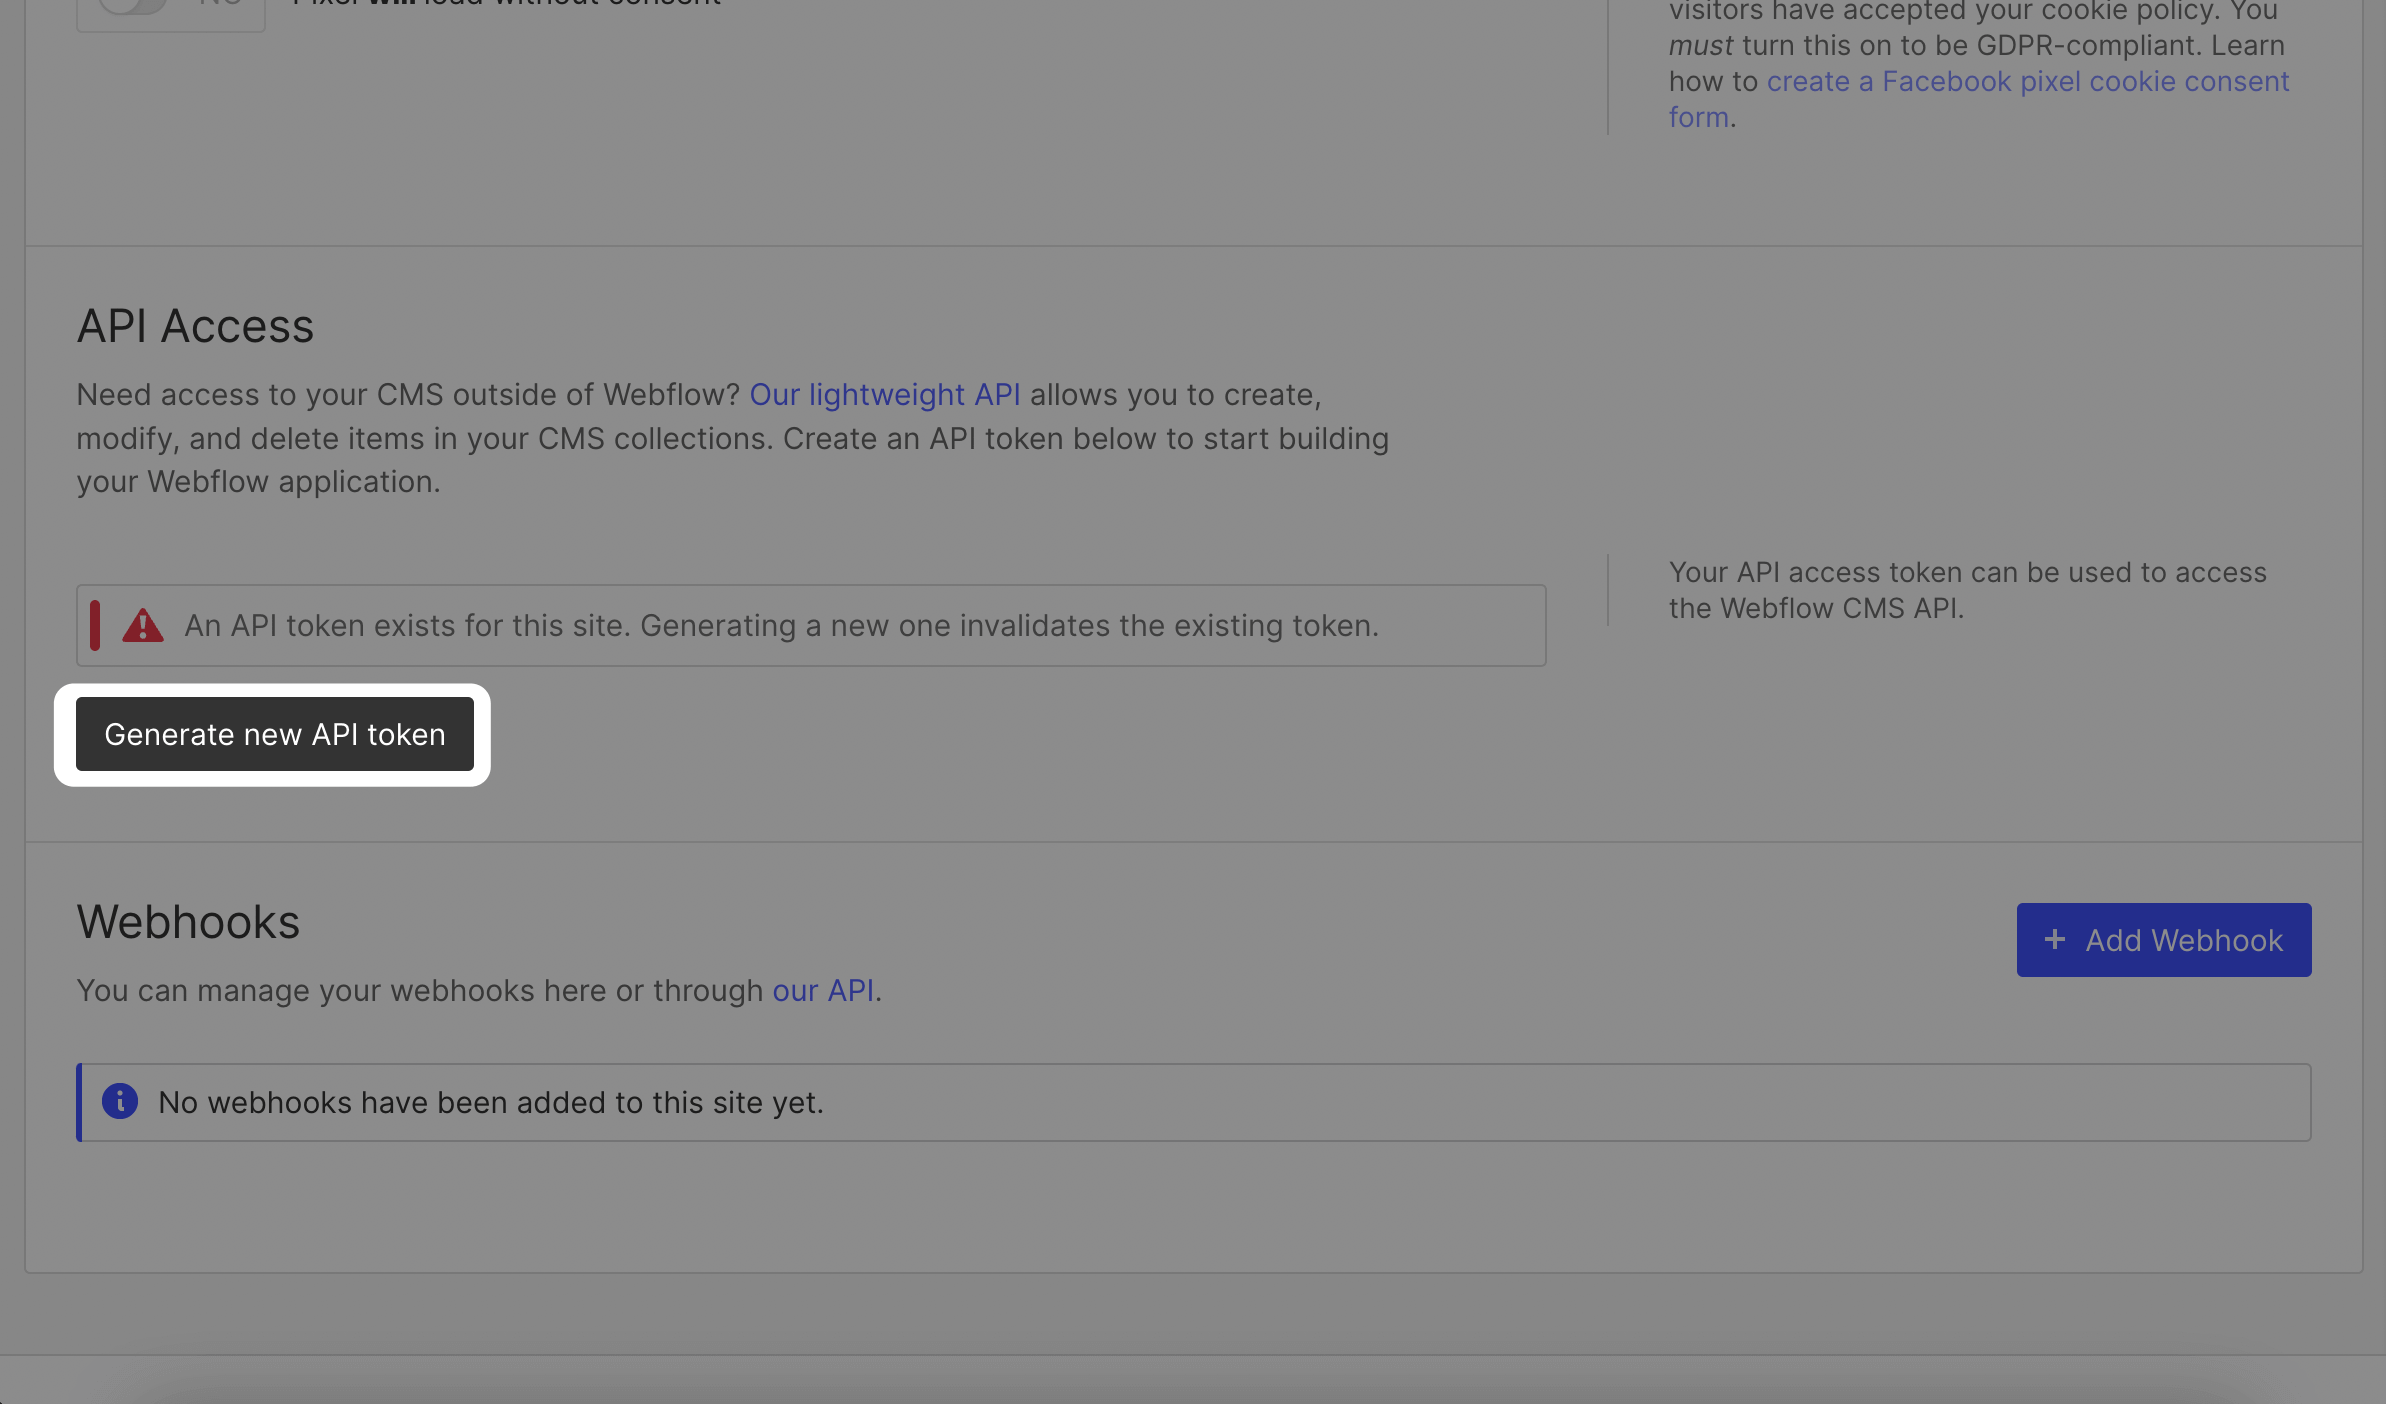
Task: Click 'You can manage your webhooks' text
Action: [x=420, y=991]
